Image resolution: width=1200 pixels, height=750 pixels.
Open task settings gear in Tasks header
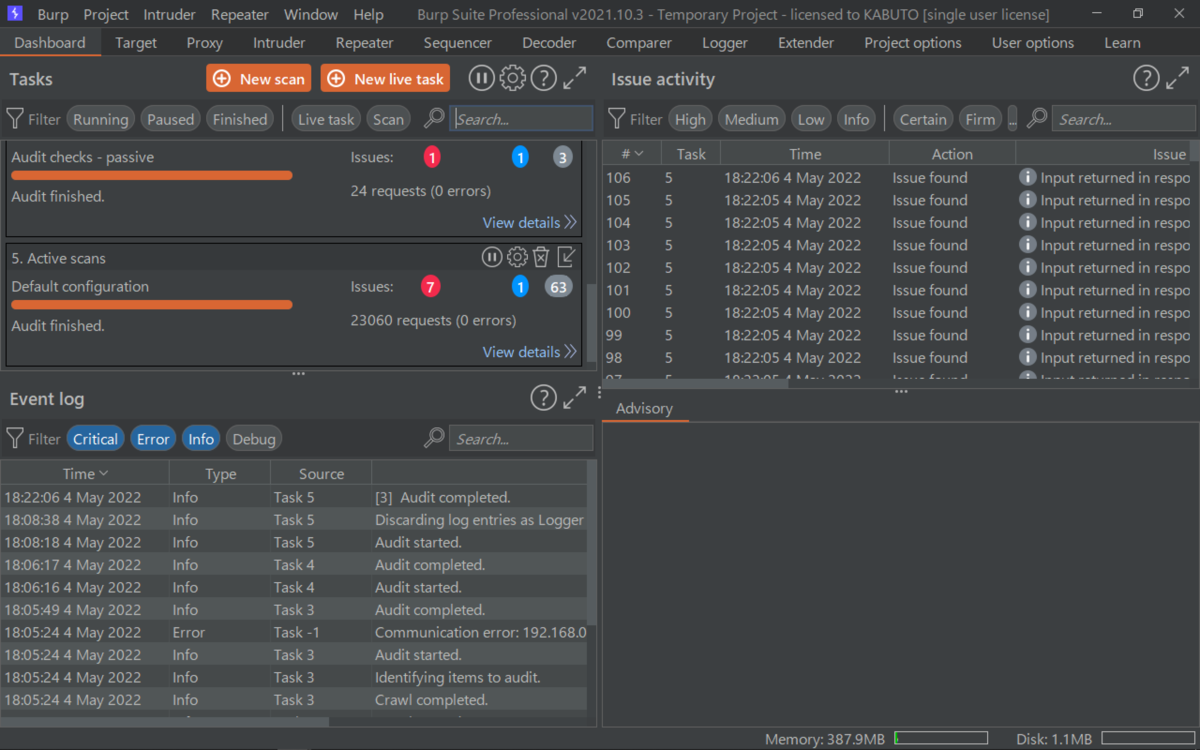click(x=512, y=79)
